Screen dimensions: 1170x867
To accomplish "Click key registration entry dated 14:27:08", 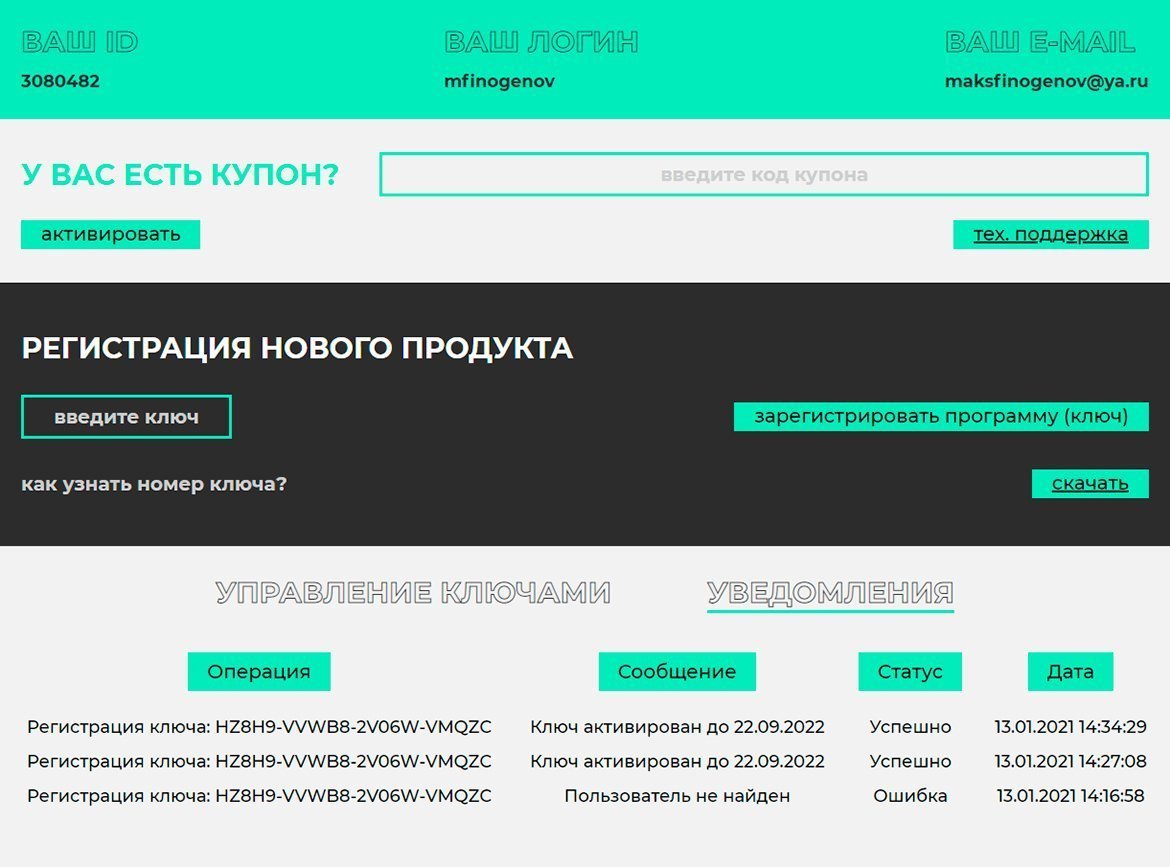I will point(259,761).
